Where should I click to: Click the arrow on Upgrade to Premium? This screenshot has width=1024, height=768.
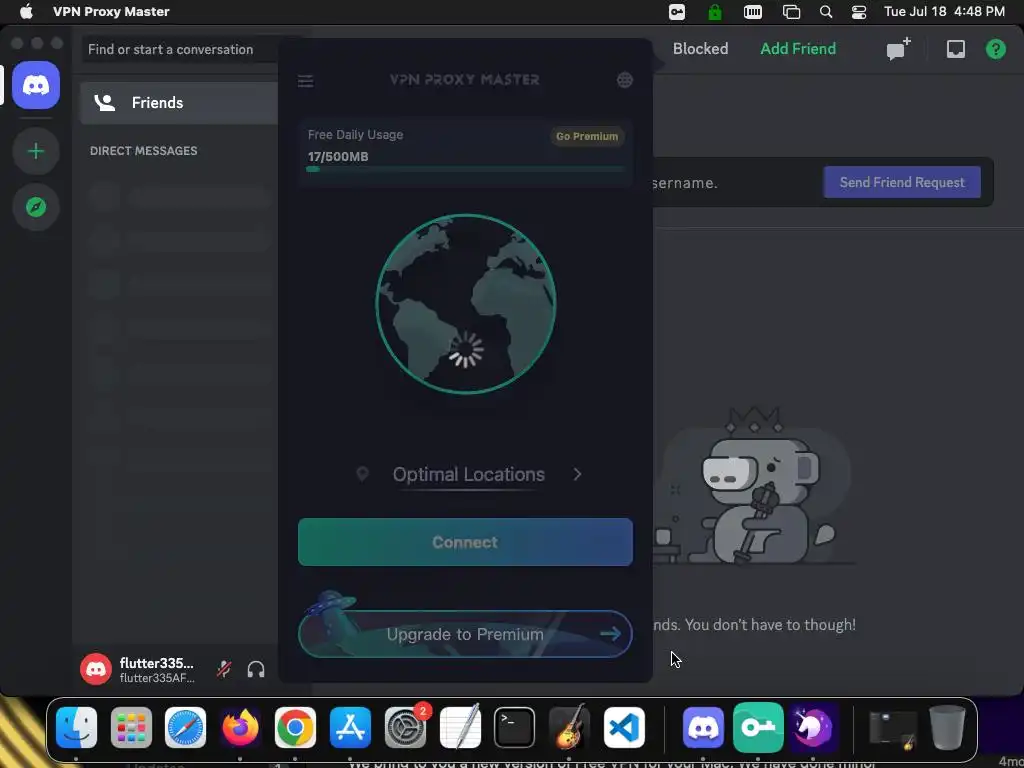point(610,633)
